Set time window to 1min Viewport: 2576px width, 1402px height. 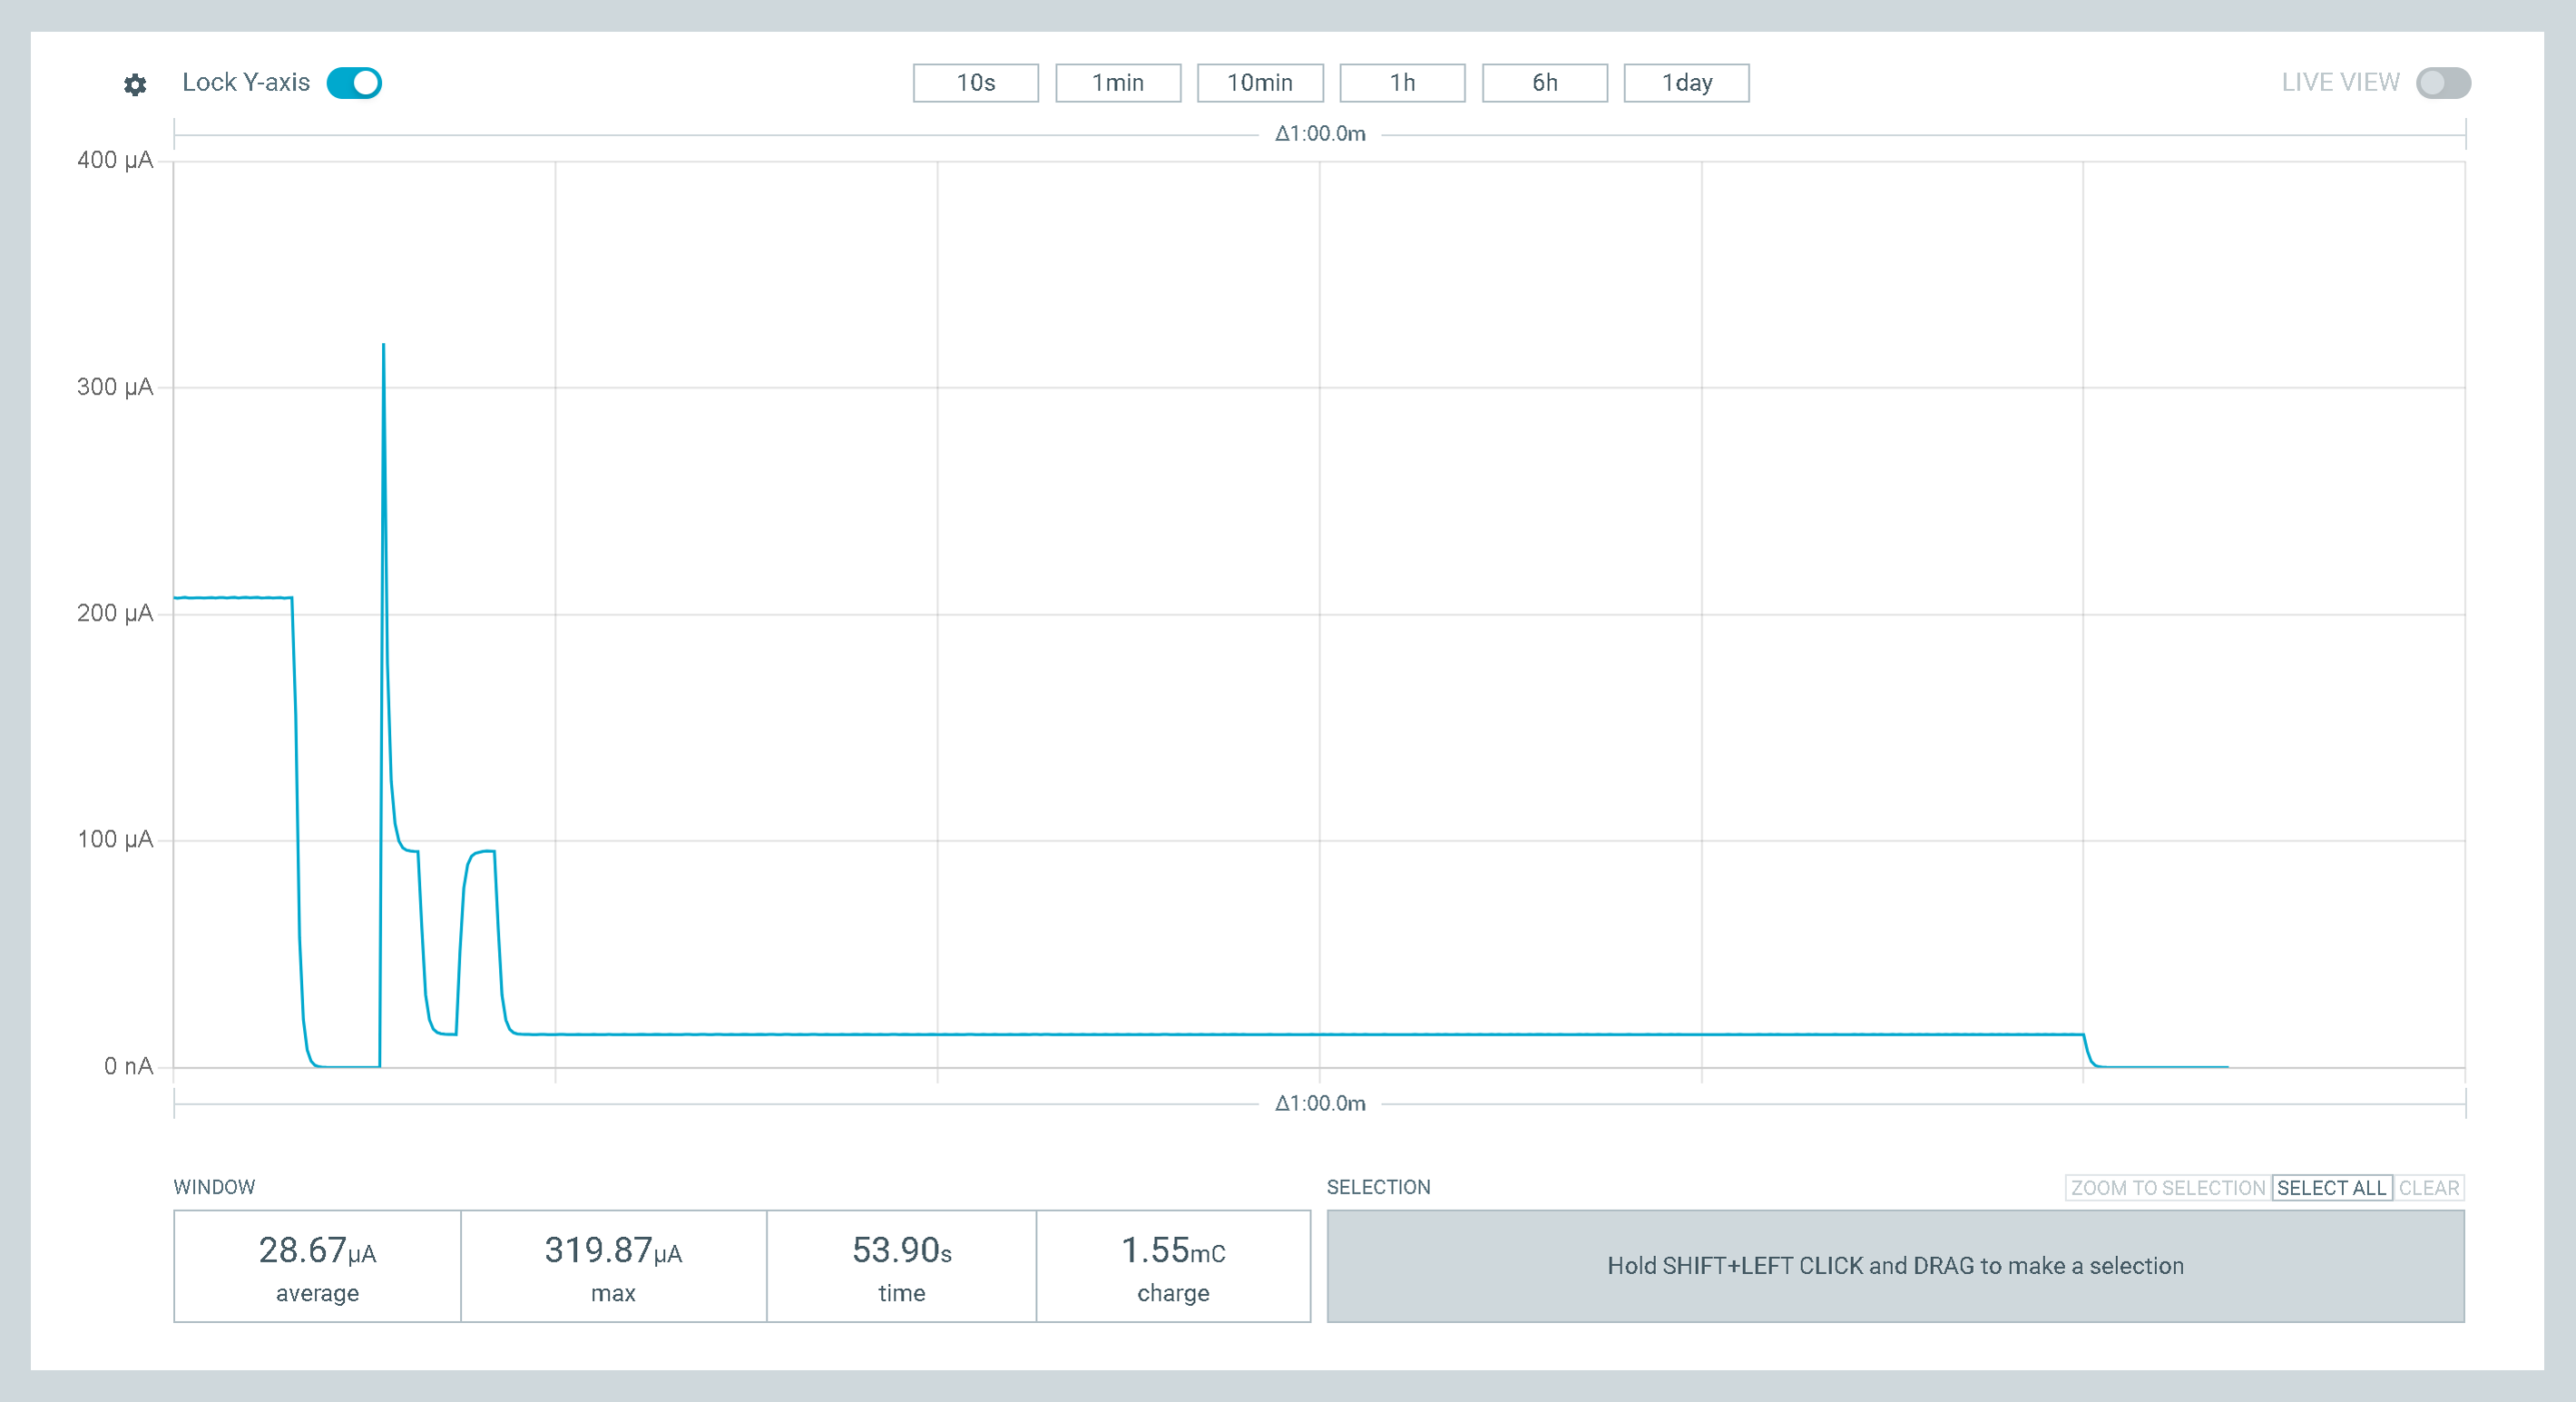pyautogui.click(x=1117, y=83)
